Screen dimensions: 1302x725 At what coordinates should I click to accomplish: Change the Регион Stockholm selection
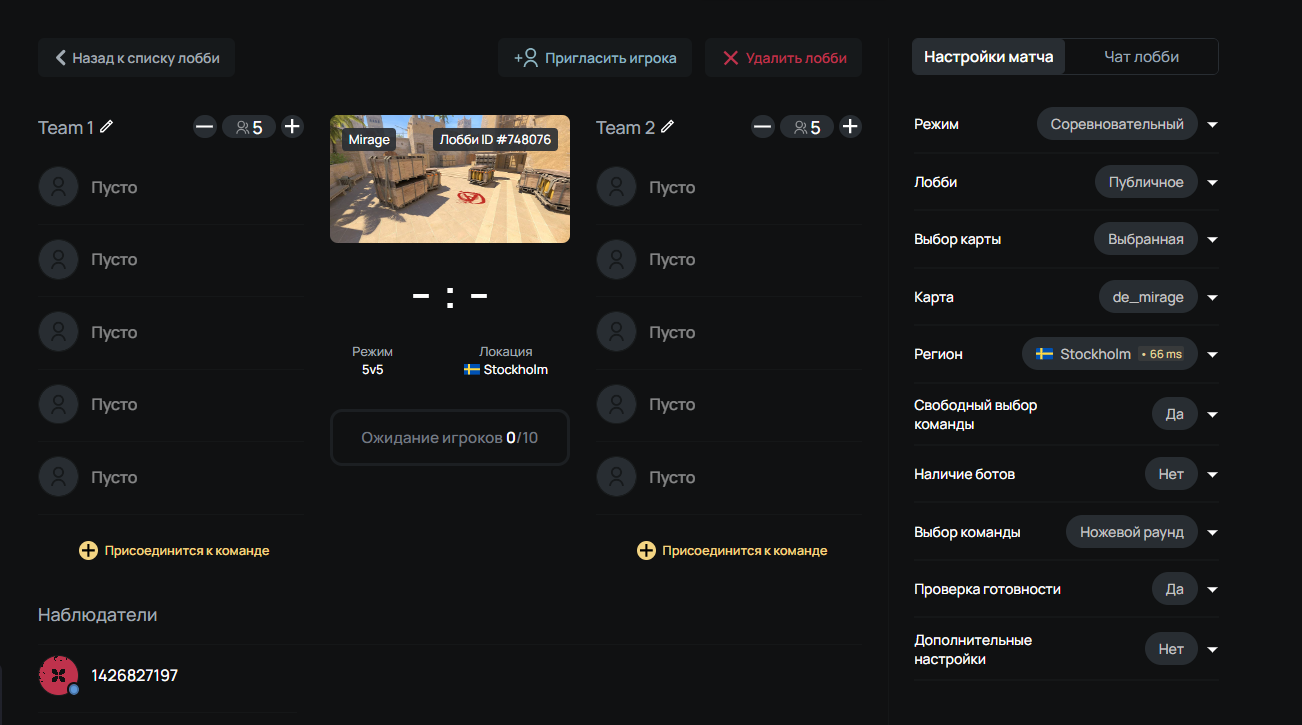1109,354
